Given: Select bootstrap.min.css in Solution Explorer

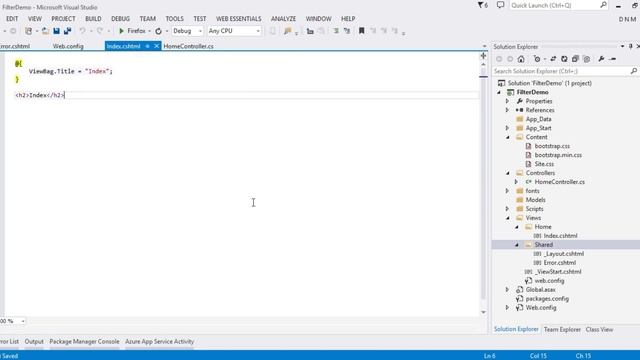Looking at the screenshot, I should [558, 155].
